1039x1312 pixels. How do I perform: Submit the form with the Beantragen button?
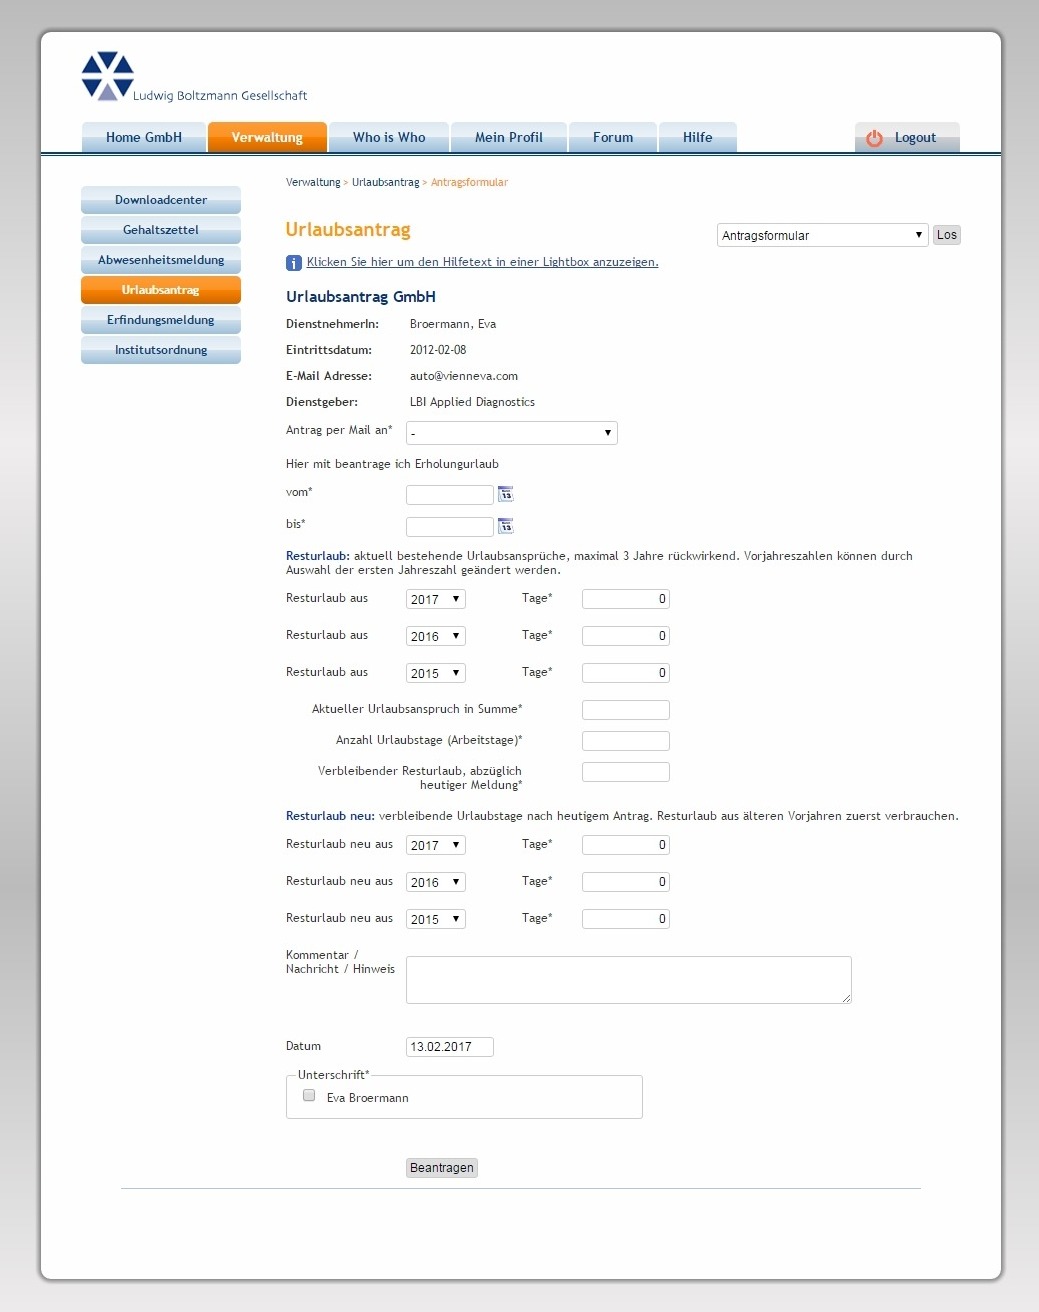441,1167
